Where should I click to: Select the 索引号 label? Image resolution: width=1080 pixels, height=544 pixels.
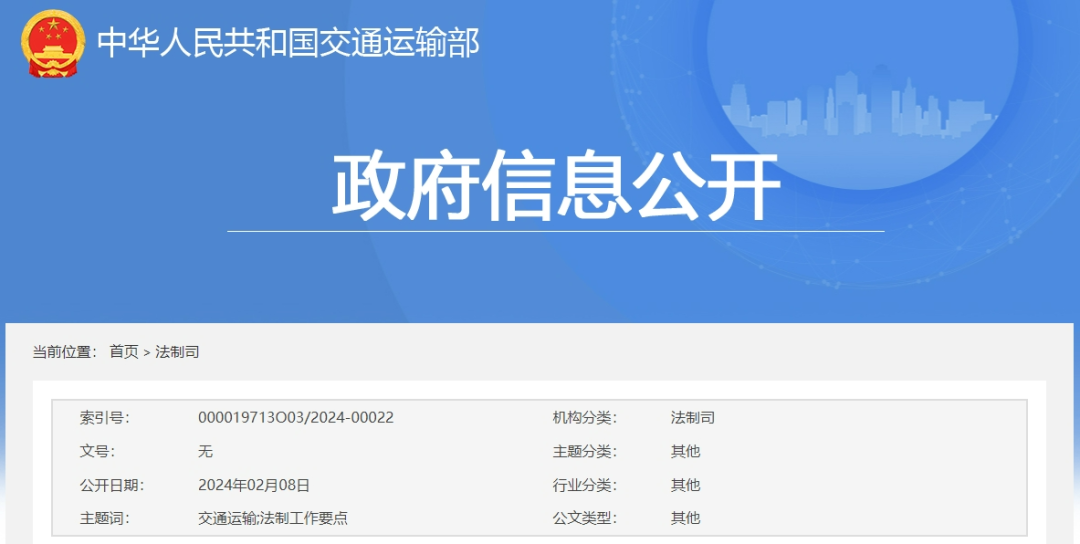104,417
